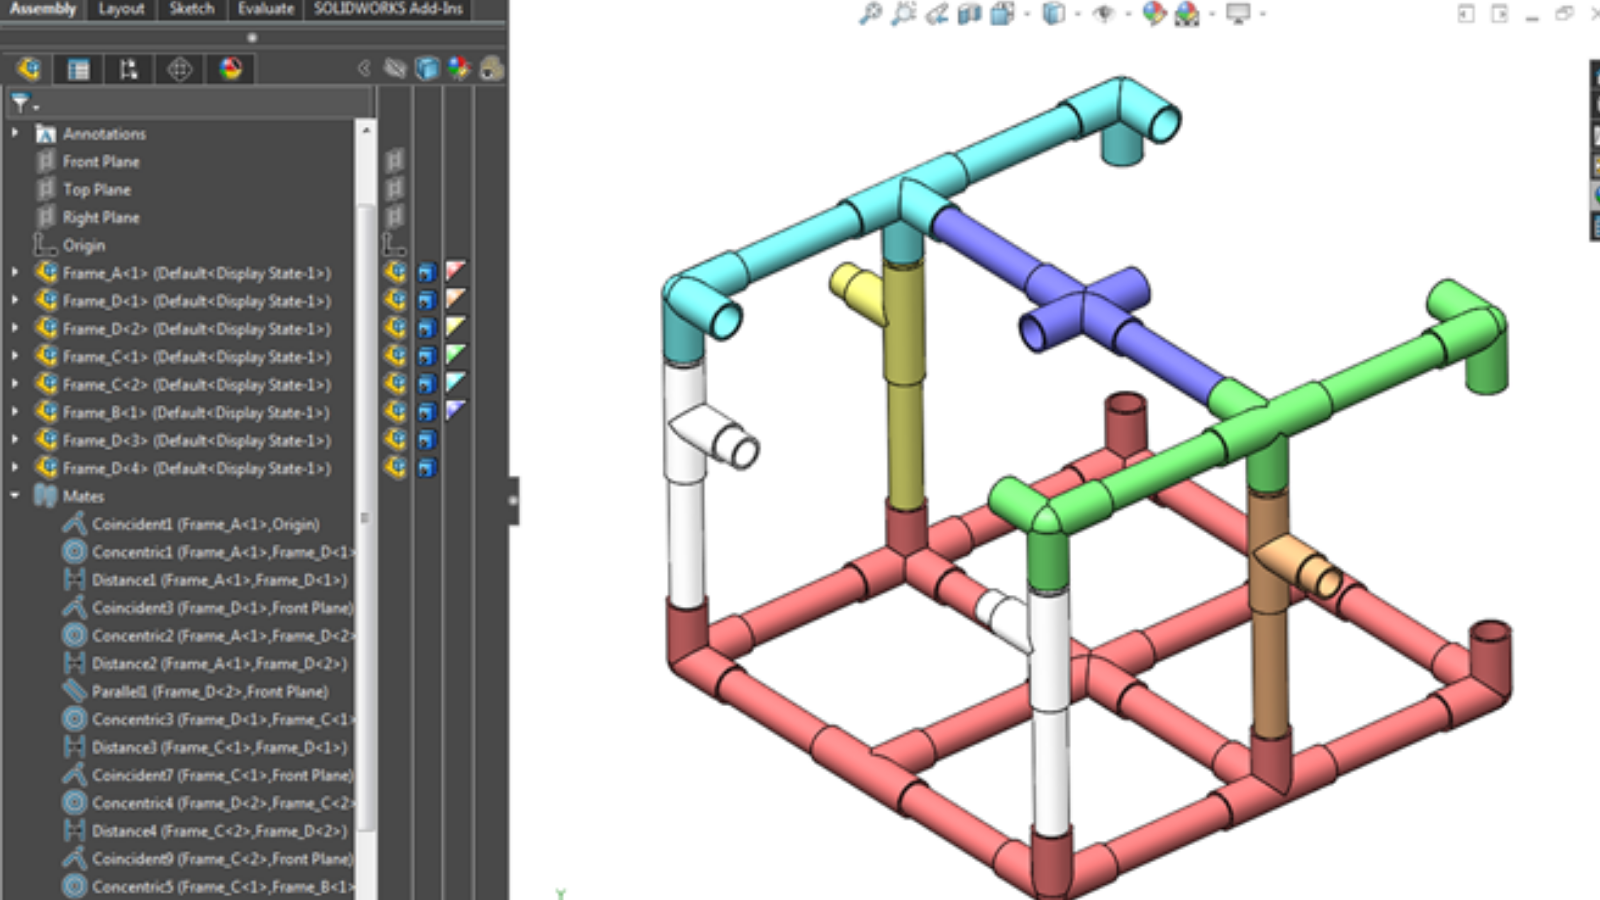Toggle visibility of Frame_D<1> in display pane
Screen dimensions: 1600x900
396,299
